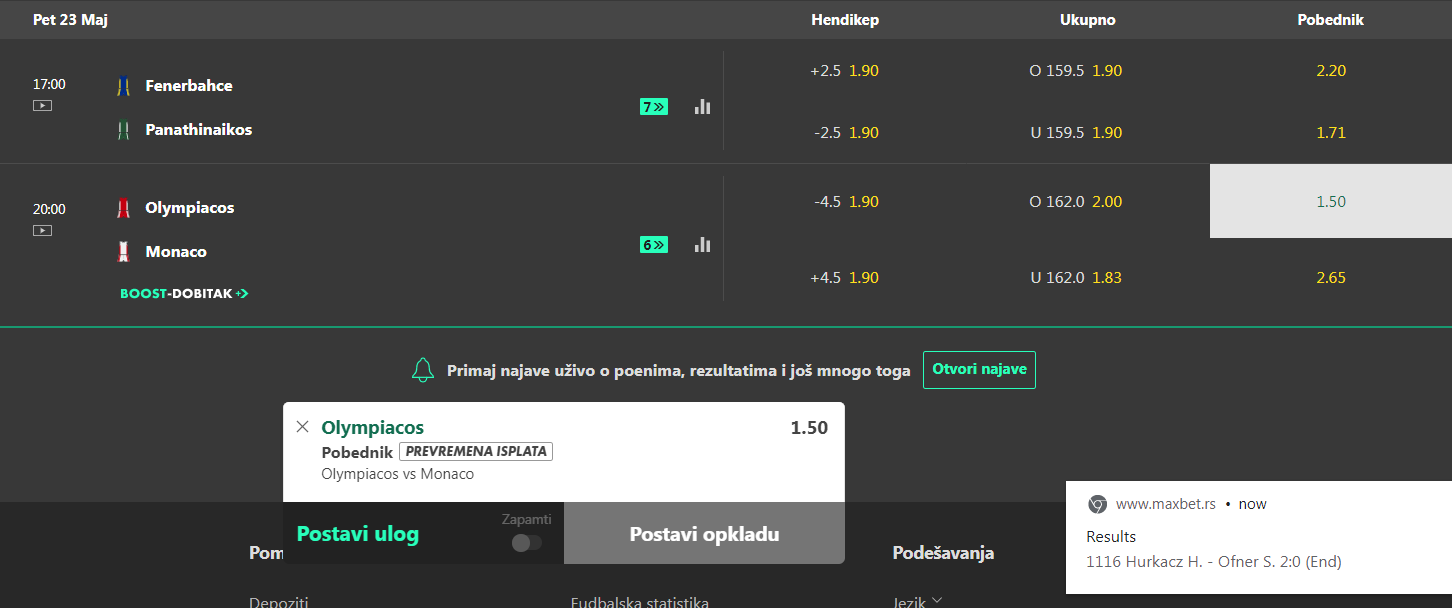The image size is (1452, 608).
Task: Click Chrome icon in maxbet notification
Action: pos(1097,504)
